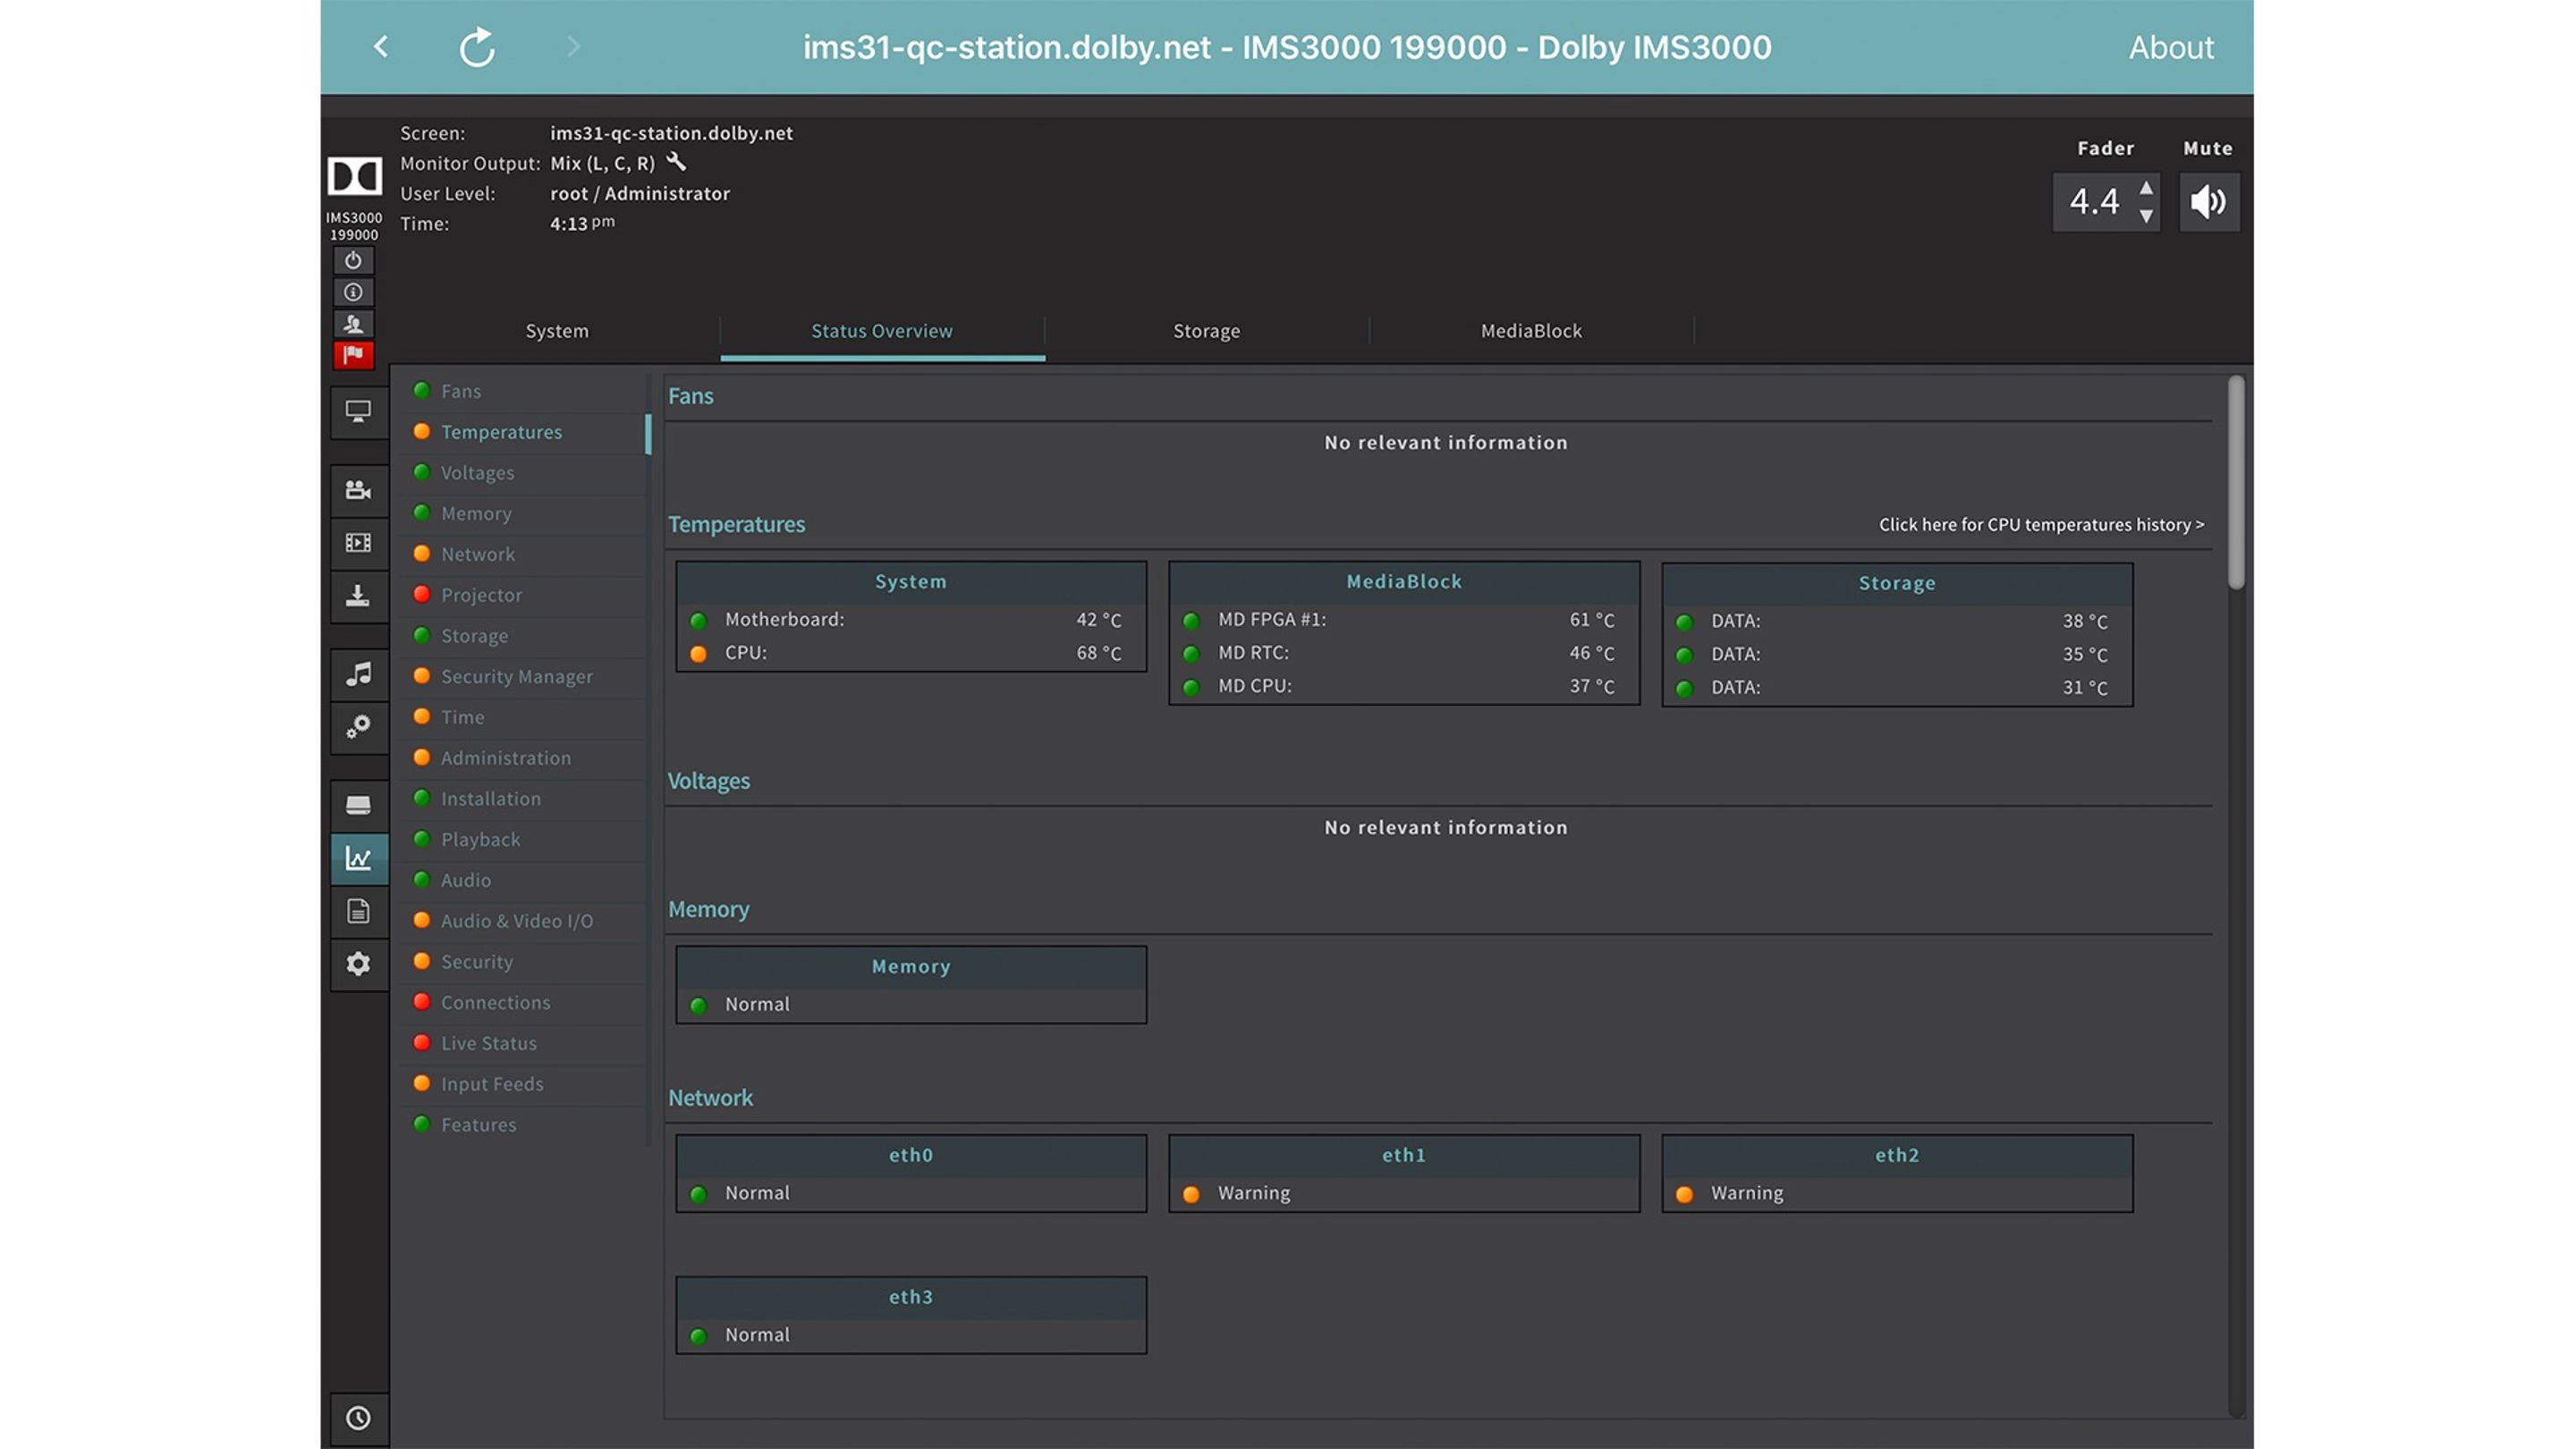
Task: Click the power/standby icon in sidebar
Action: tap(352, 260)
